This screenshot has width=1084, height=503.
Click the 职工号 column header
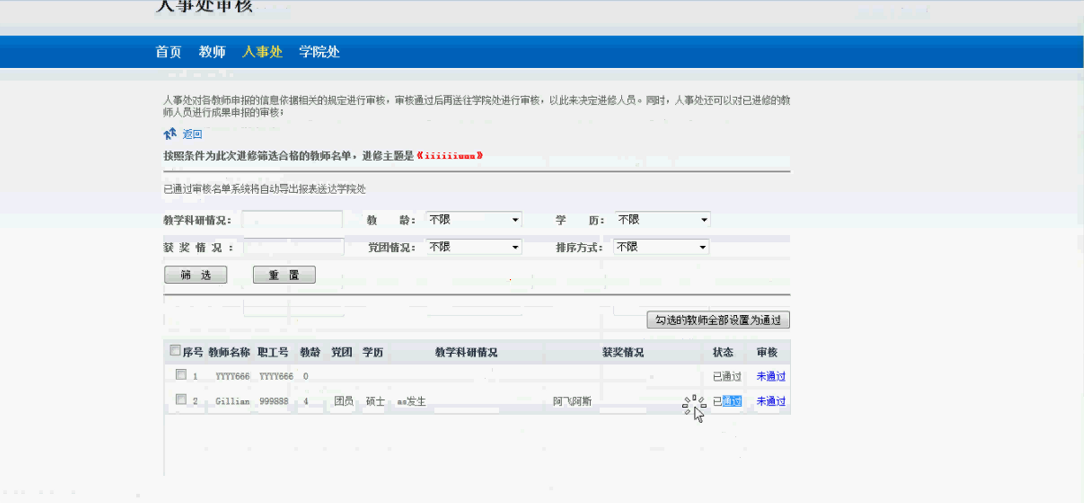[273, 352]
